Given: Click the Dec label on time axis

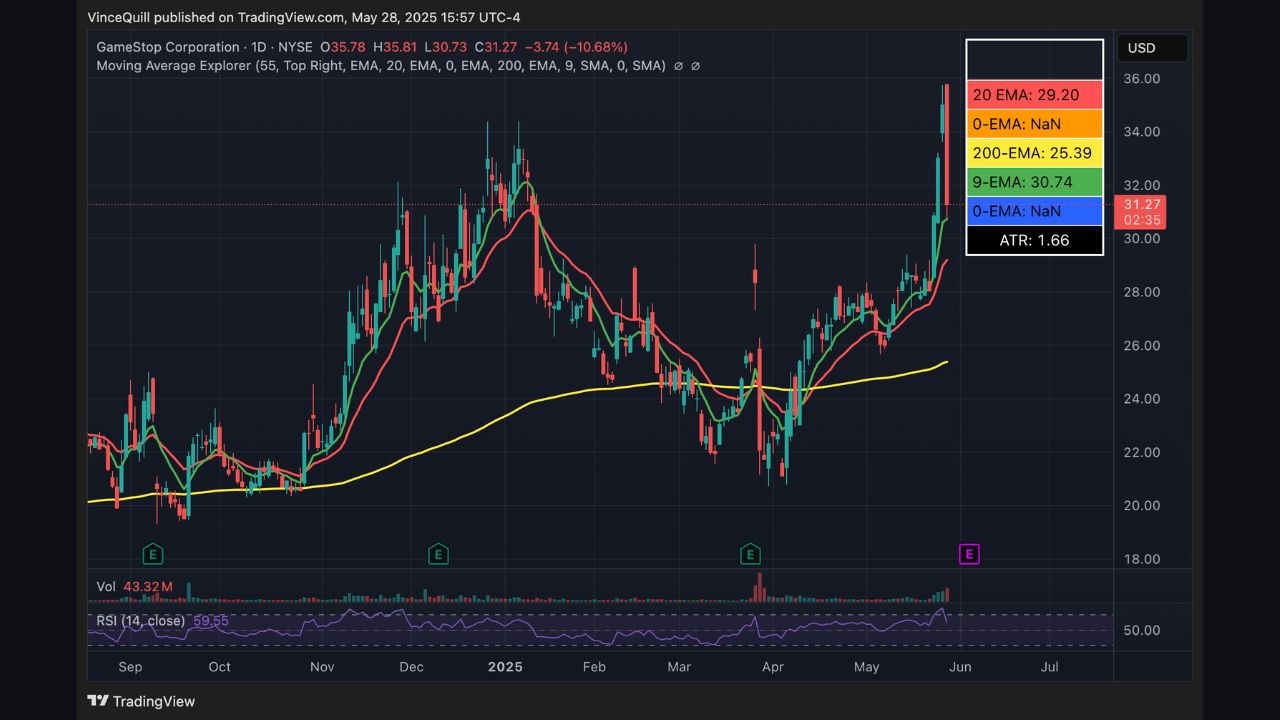Looking at the screenshot, I should 411,667.
